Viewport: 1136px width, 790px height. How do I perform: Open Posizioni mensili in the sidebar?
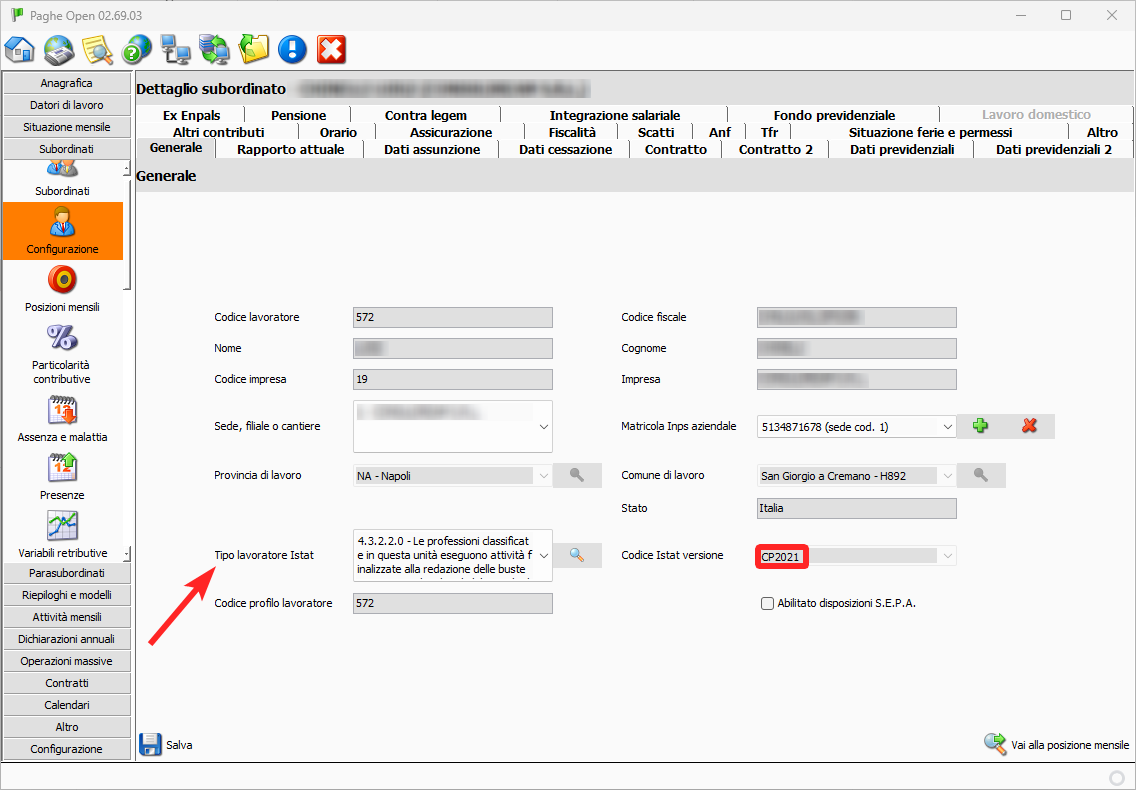(x=62, y=289)
